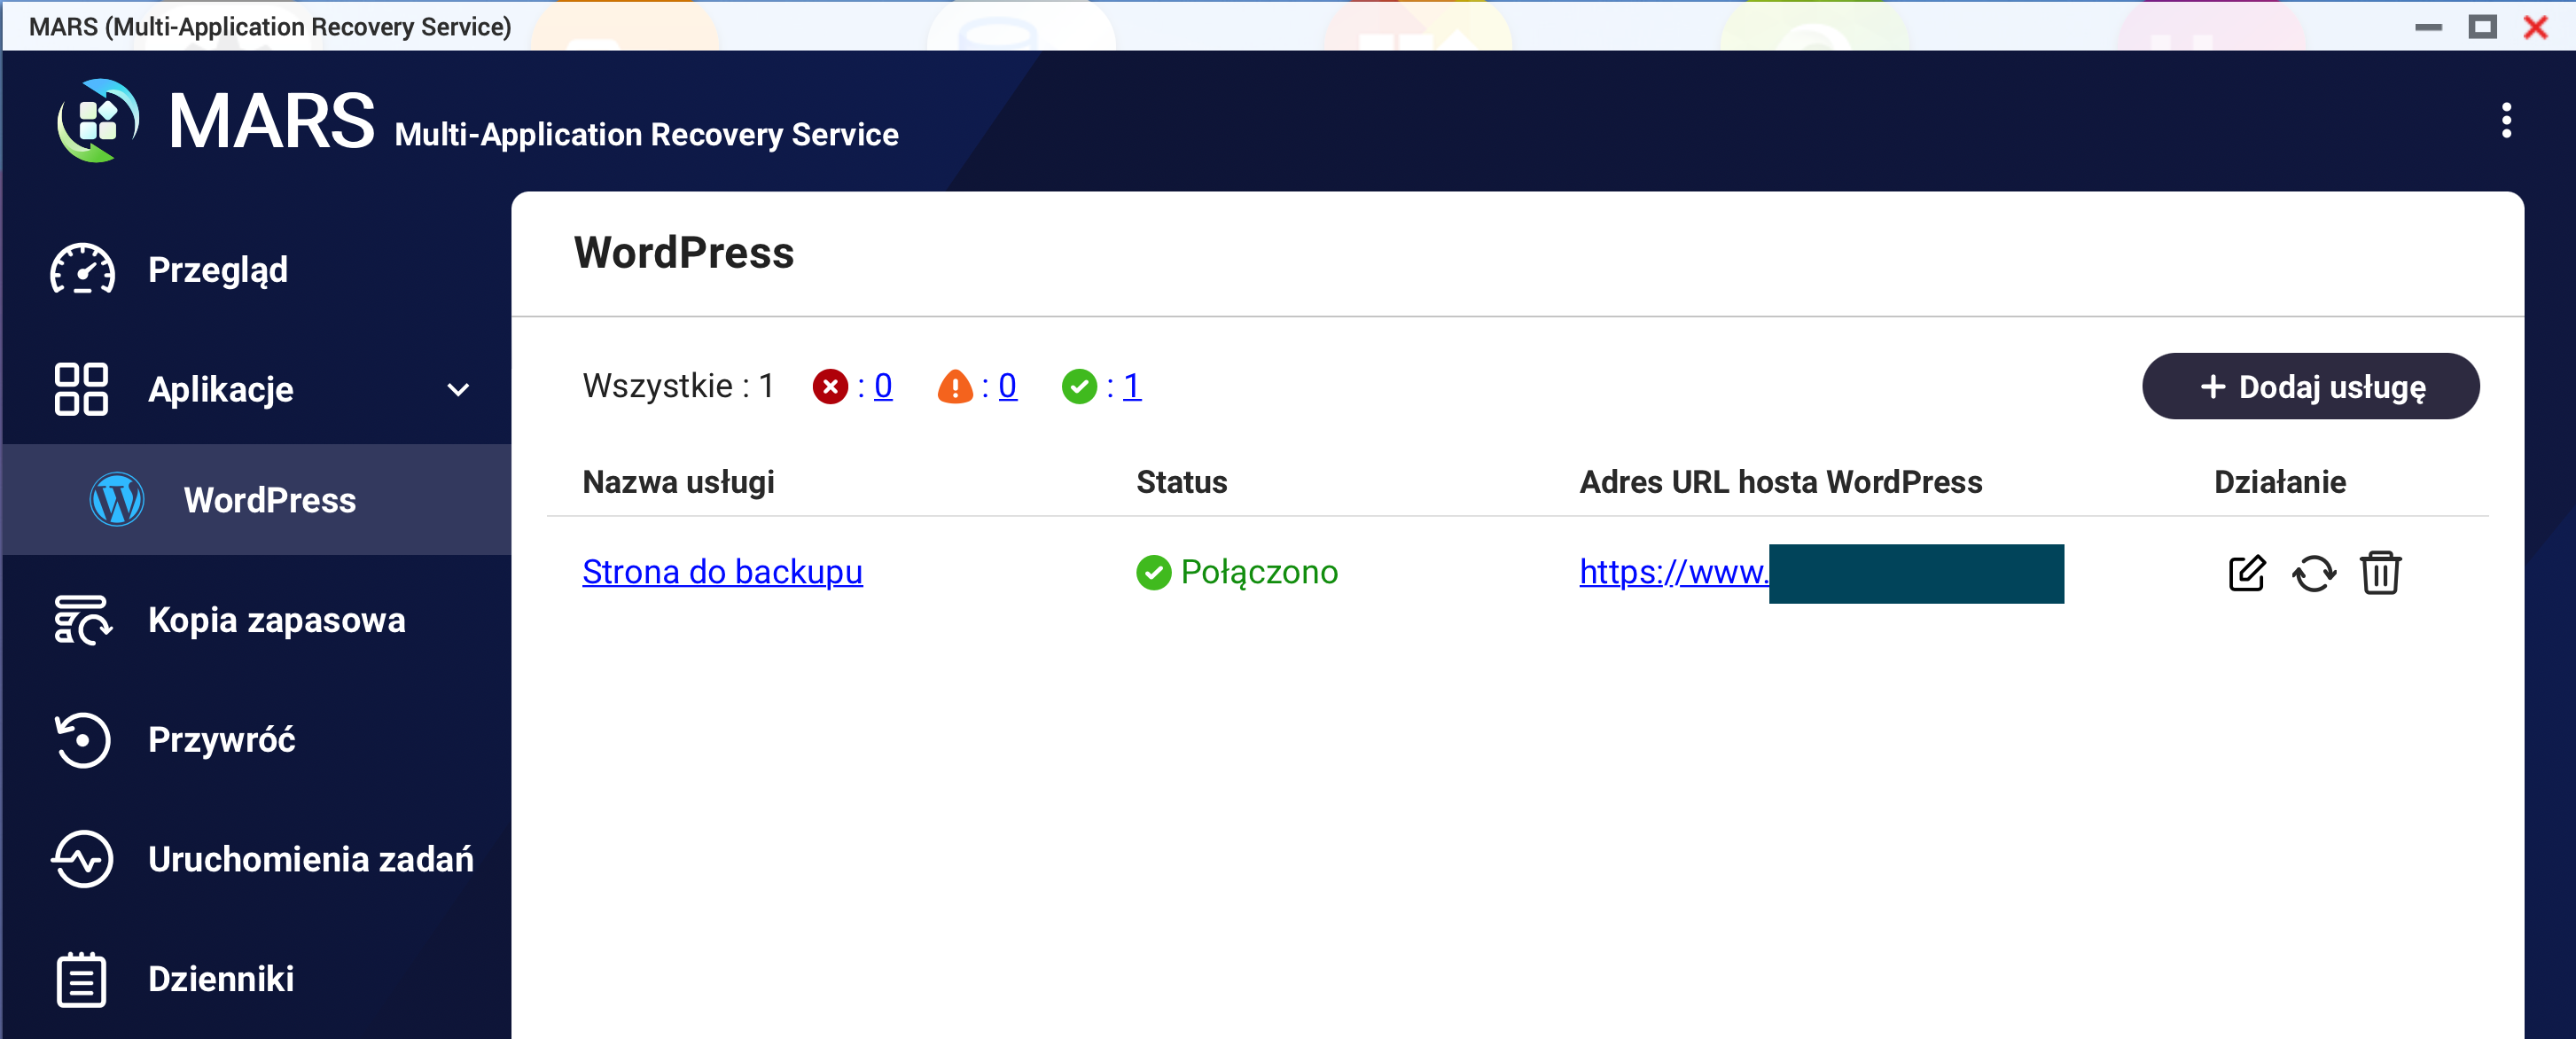Maximize the MARS window

click(2482, 27)
